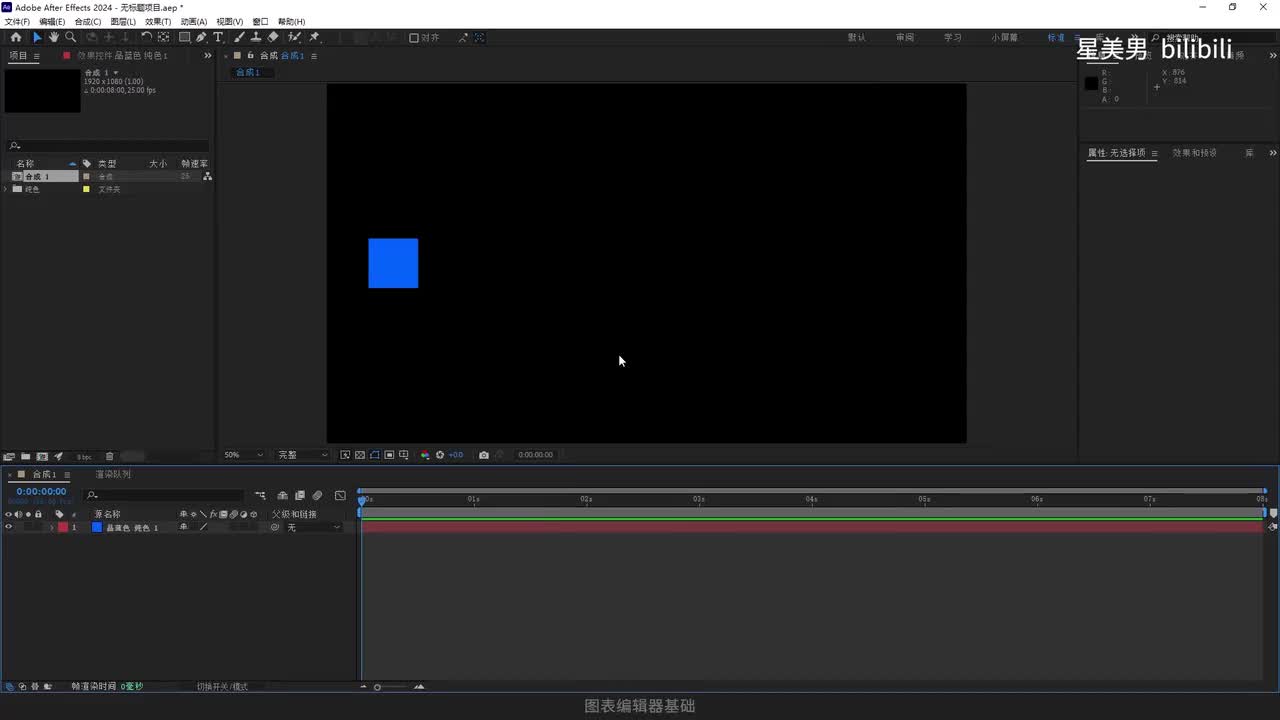Open the 文件(F) menu
The width and height of the screenshot is (1280, 720).
point(18,21)
